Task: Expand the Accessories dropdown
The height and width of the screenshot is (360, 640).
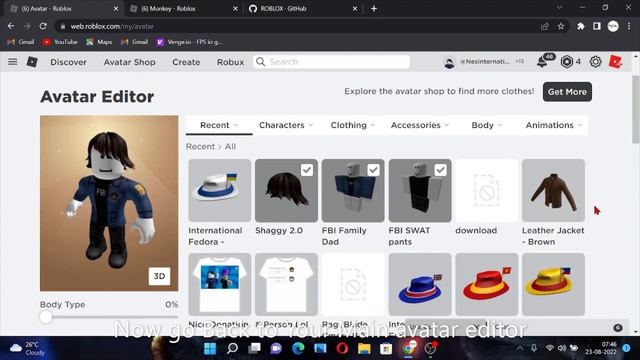Action: (x=420, y=125)
